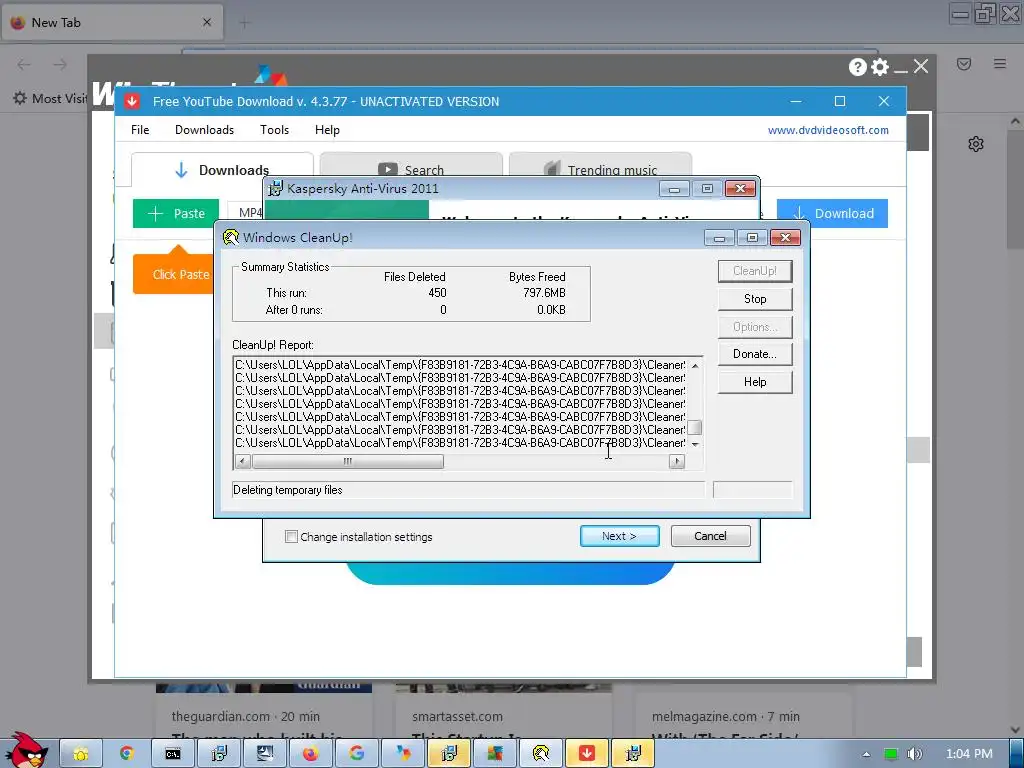Click the report vertical scrollbar thumb
The width and height of the screenshot is (1024, 768).
coord(695,428)
